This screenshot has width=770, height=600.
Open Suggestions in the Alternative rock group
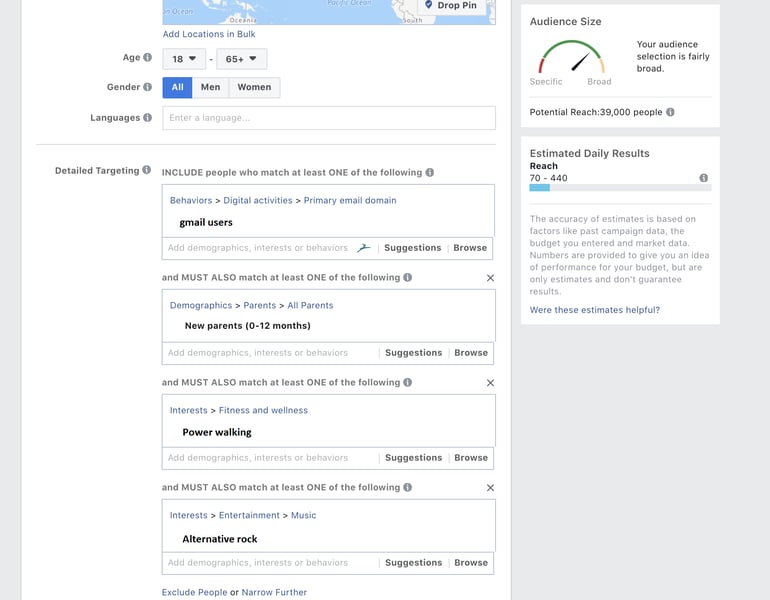(413, 563)
